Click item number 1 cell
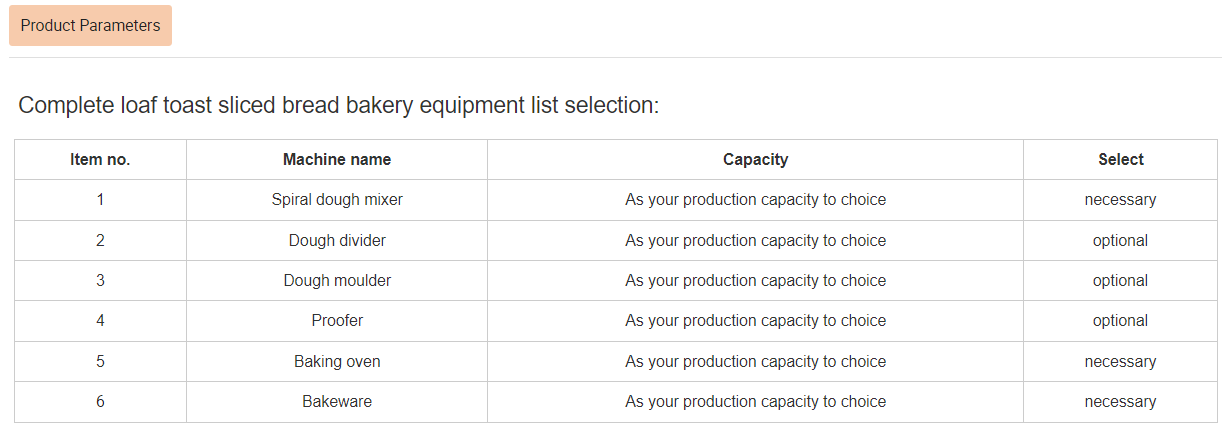 [100, 200]
